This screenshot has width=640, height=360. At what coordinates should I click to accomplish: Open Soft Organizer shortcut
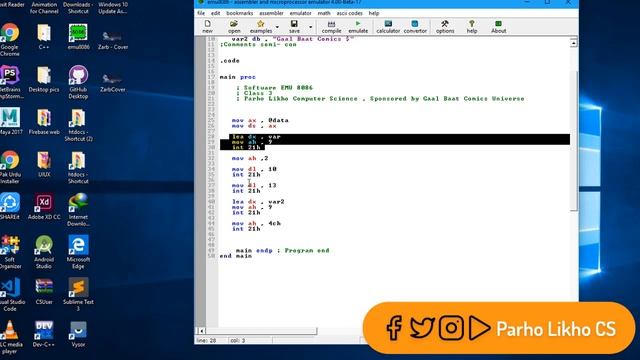pyautogui.click(x=10, y=252)
